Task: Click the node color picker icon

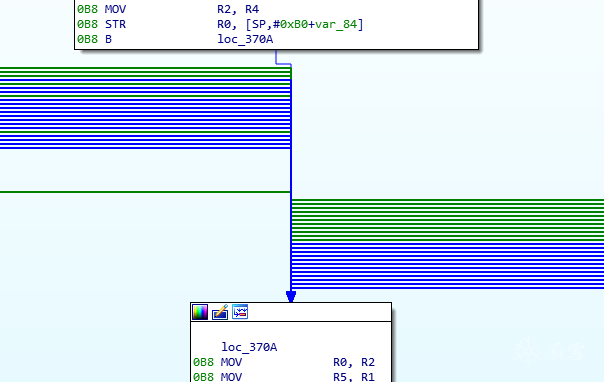Action: click(x=200, y=312)
